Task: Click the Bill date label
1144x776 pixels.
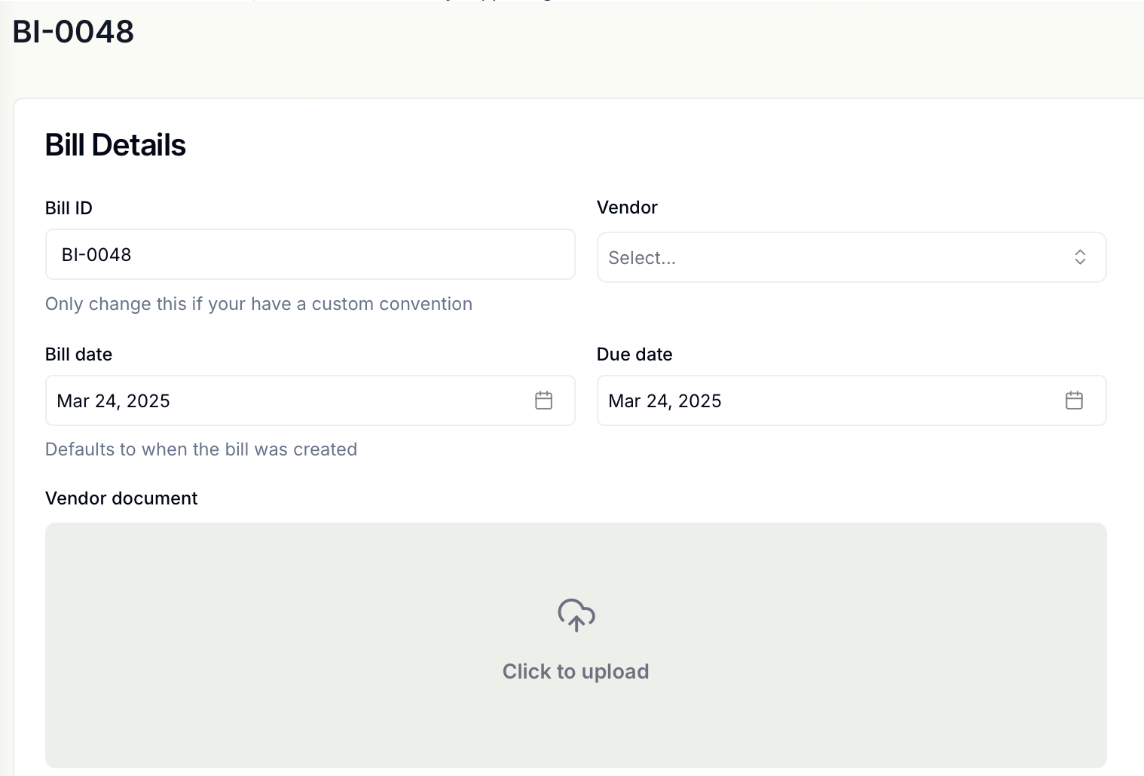Action: tap(79, 354)
